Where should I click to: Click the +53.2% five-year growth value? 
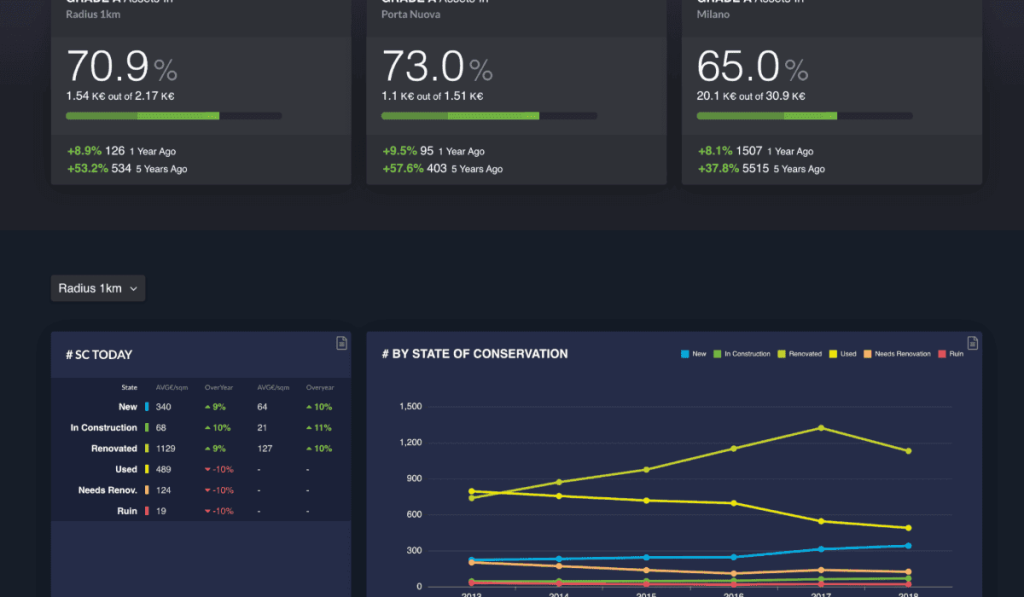pos(87,169)
